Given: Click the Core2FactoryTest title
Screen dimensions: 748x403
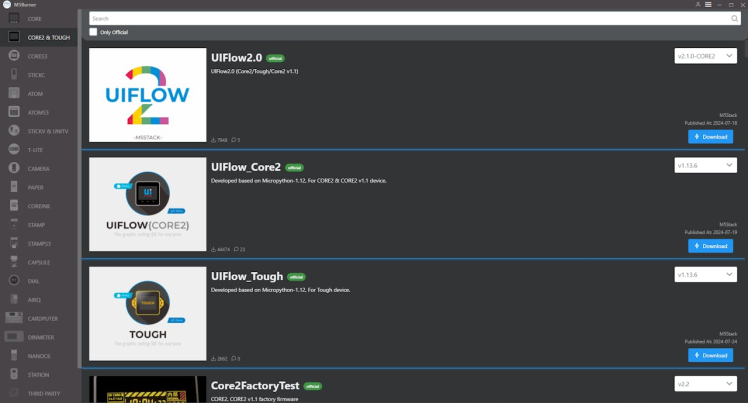Looking at the screenshot, I should 255,385.
